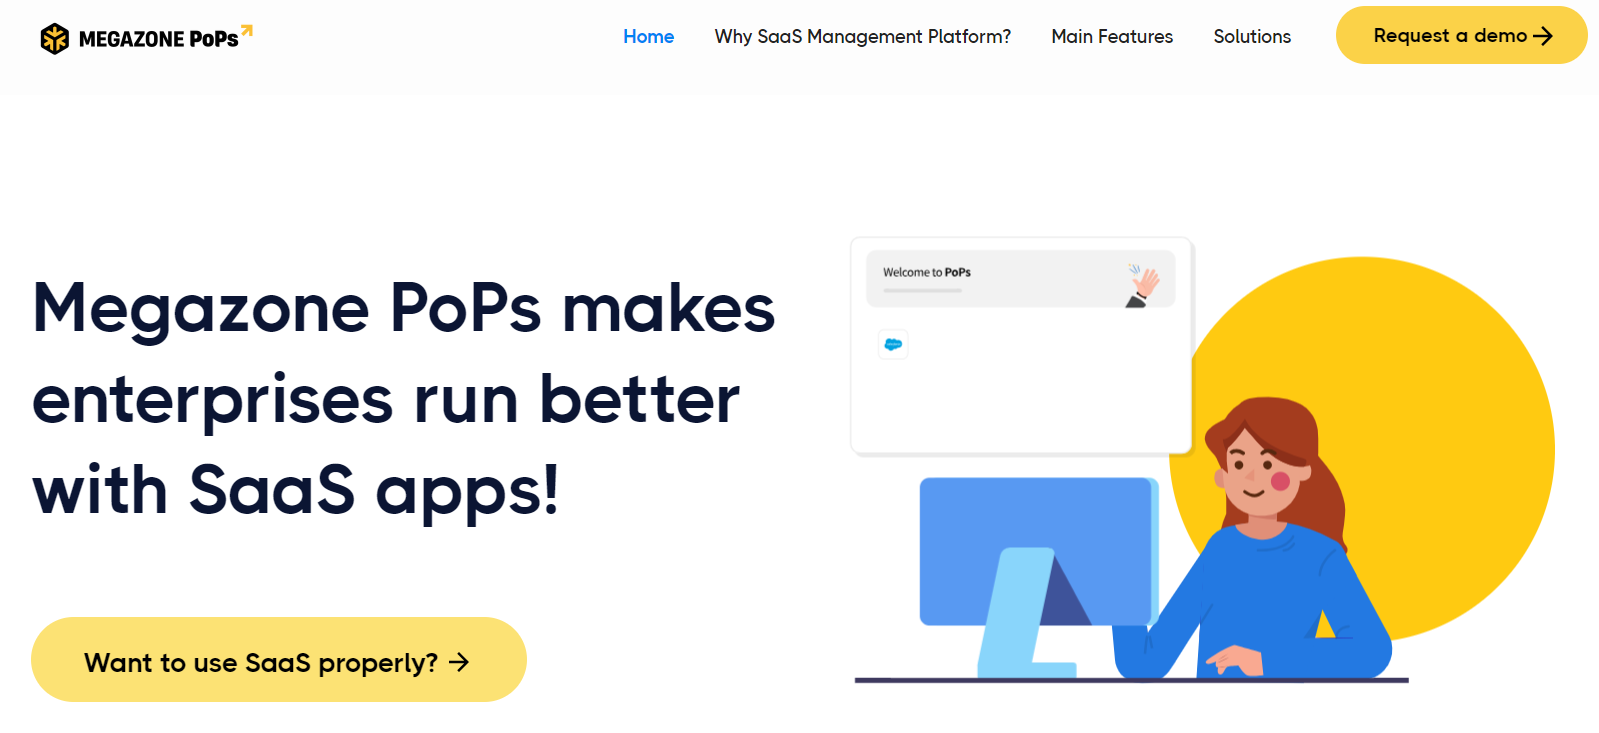Click the Welcome to PoPs text
This screenshot has width=1599, height=733.
(x=926, y=272)
